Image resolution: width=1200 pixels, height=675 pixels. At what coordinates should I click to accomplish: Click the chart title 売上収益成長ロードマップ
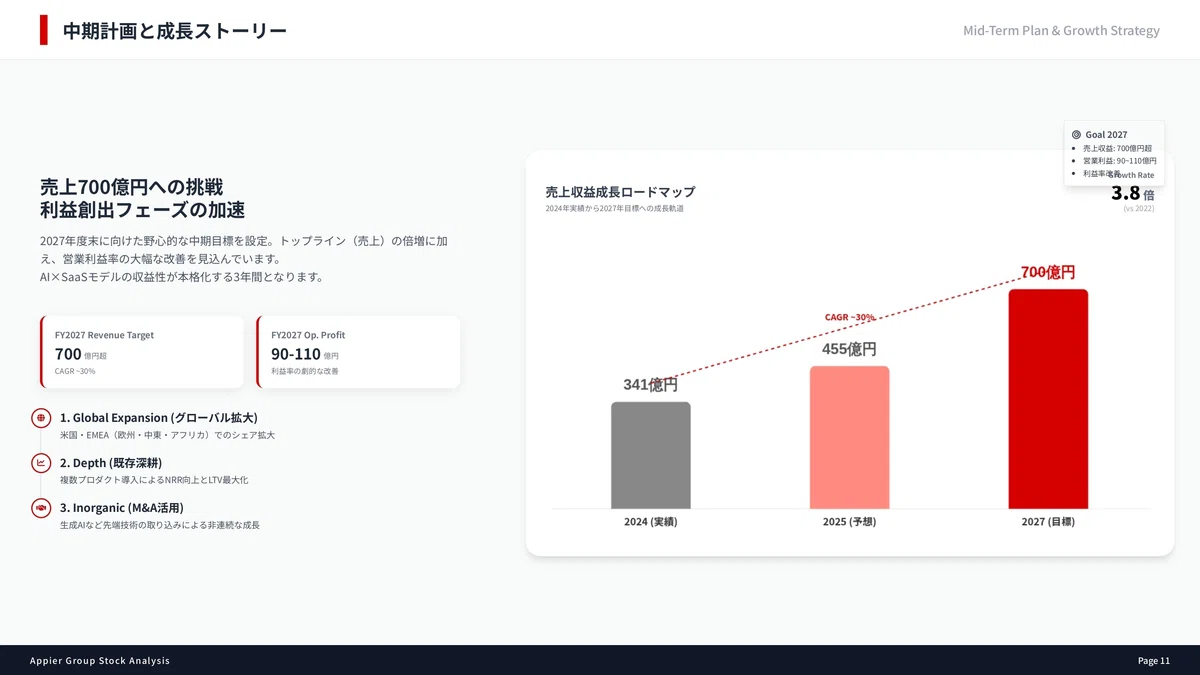tap(620, 192)
